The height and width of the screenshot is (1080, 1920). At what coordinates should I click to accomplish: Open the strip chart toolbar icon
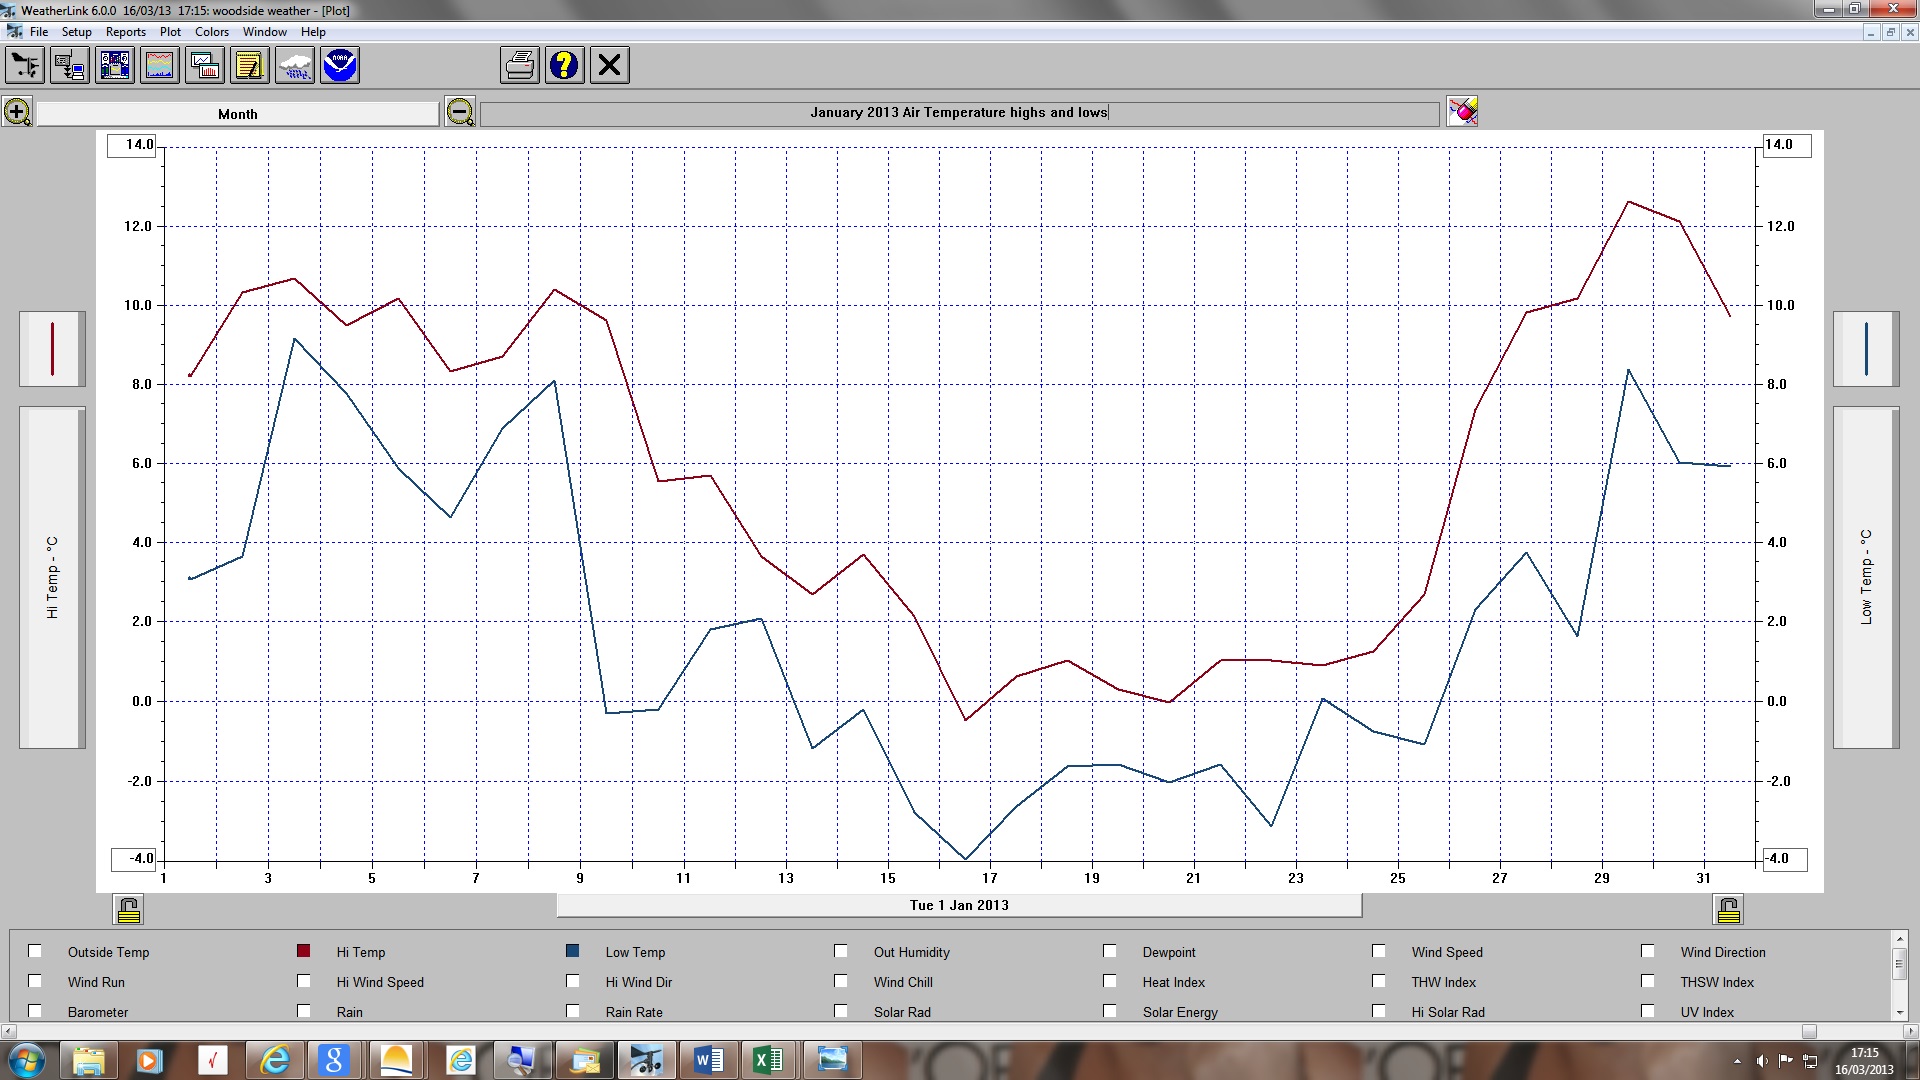tap(160, 66)
